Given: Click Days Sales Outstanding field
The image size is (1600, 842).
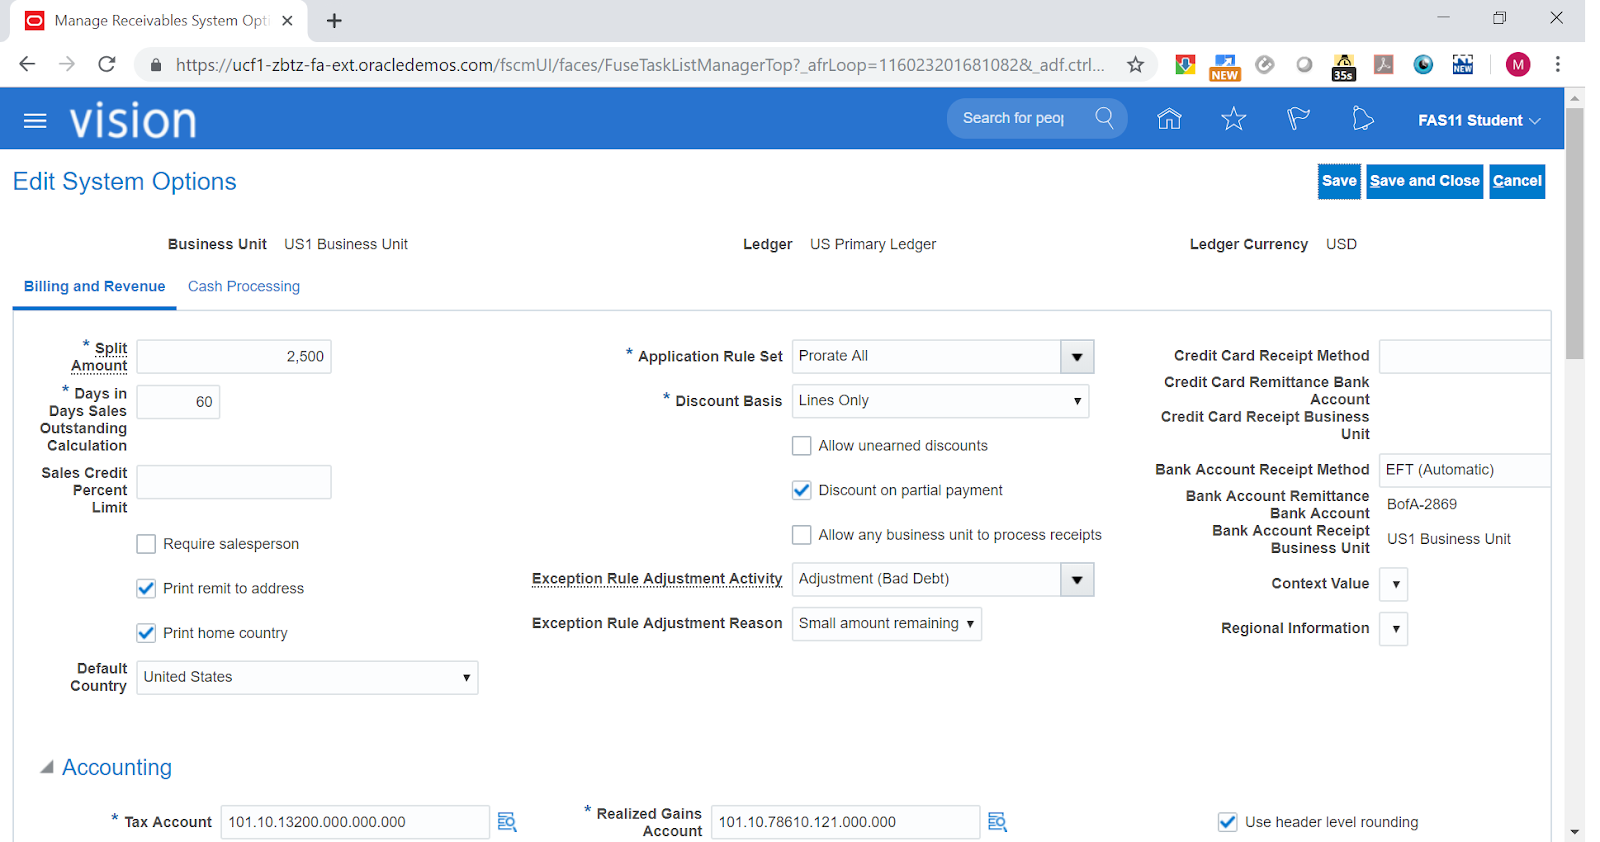Looking at the screenshot, I should click(178, 402).
